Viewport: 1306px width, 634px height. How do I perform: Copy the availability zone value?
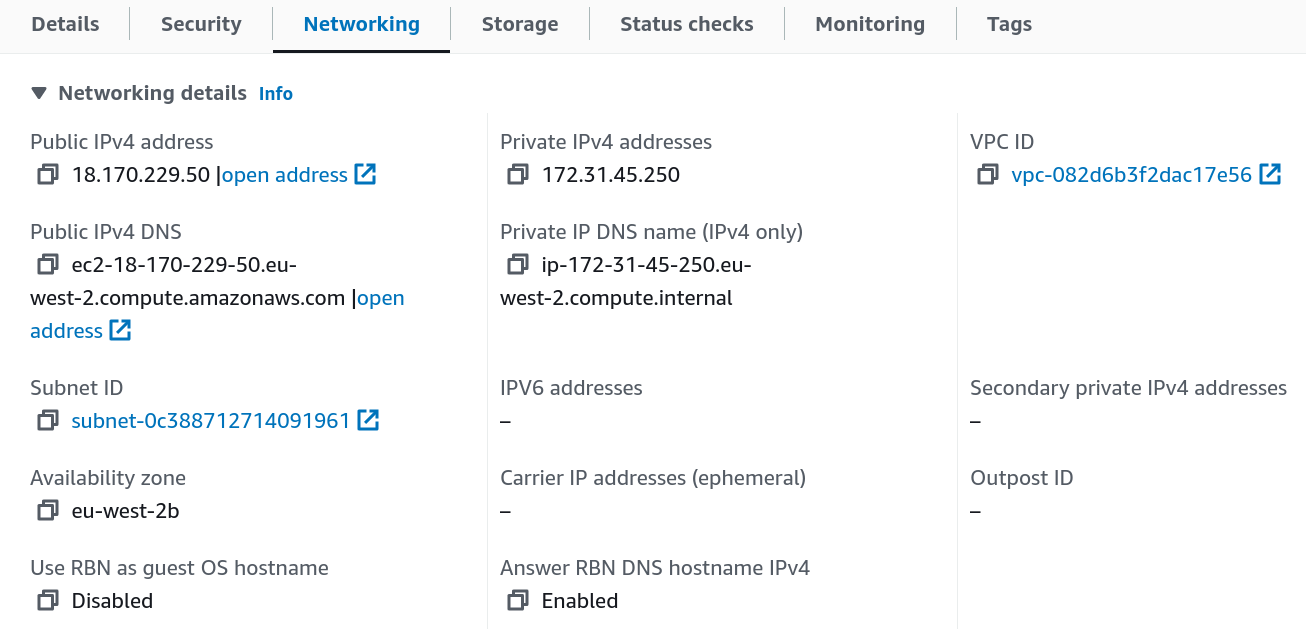click(45, 510)
